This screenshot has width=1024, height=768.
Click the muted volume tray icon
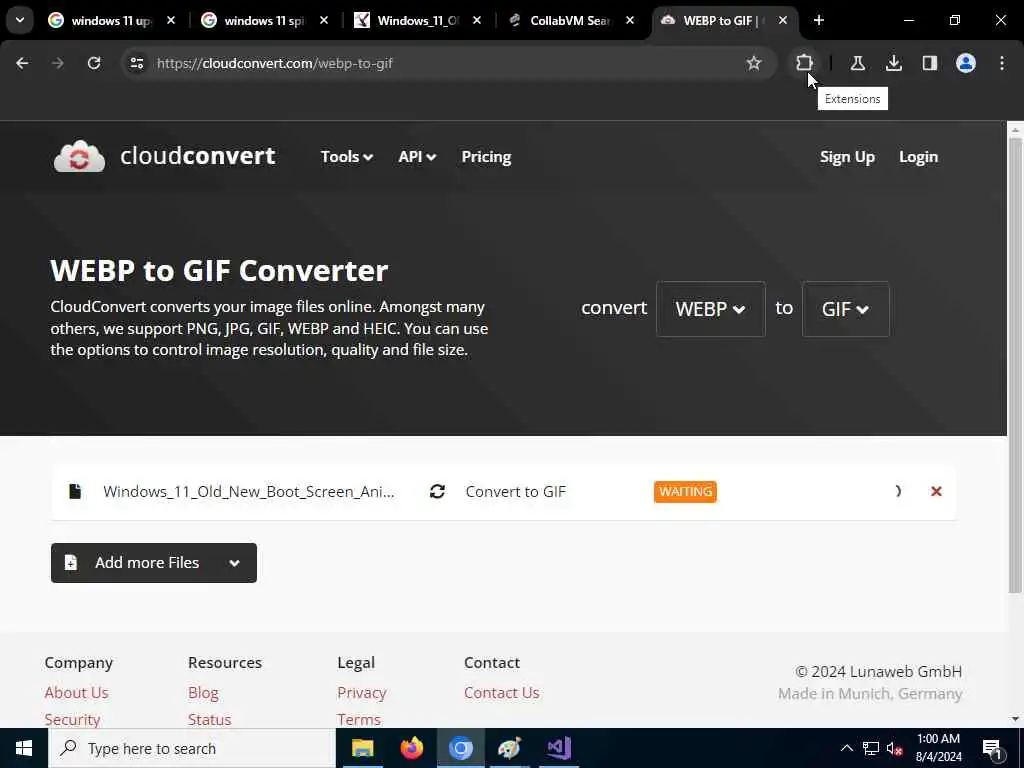[x=894, y=748]
